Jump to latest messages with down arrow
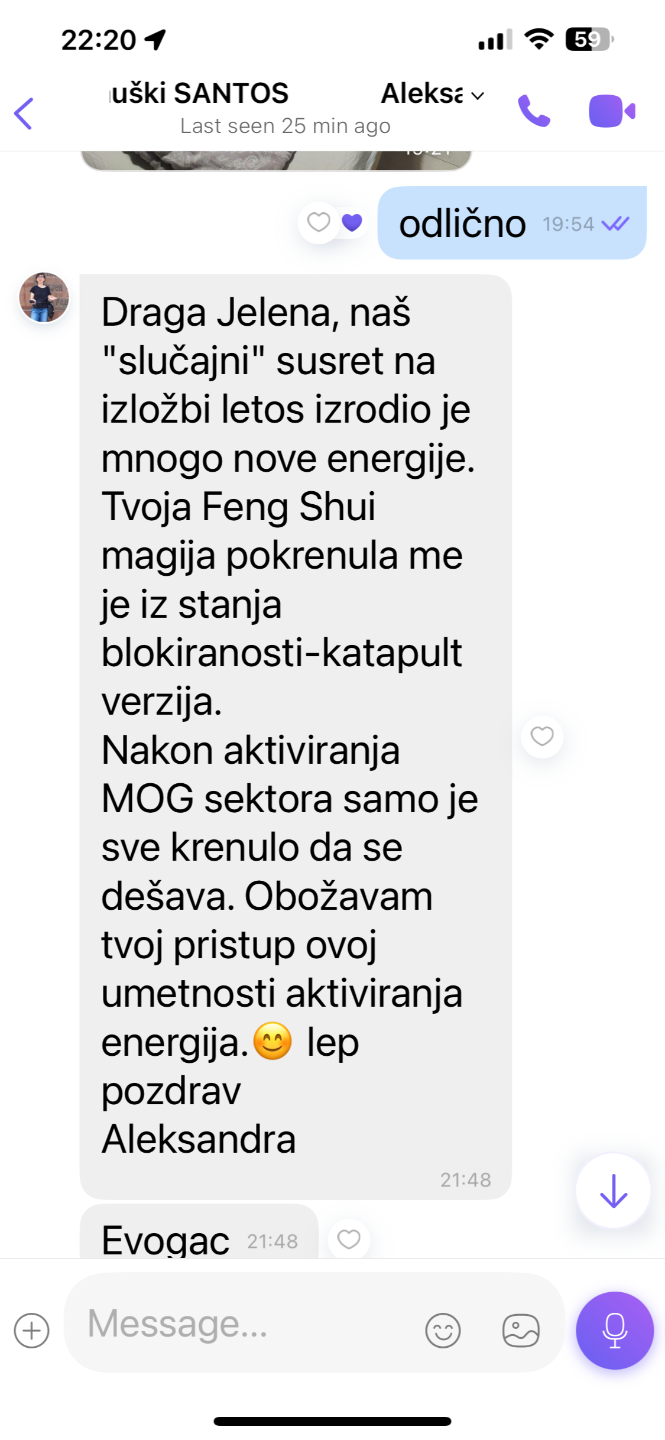665x1440 pixels. 613,1190
